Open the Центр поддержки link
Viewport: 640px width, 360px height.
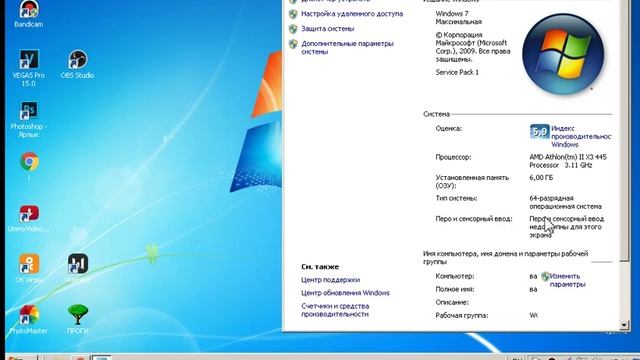[330, 280]
